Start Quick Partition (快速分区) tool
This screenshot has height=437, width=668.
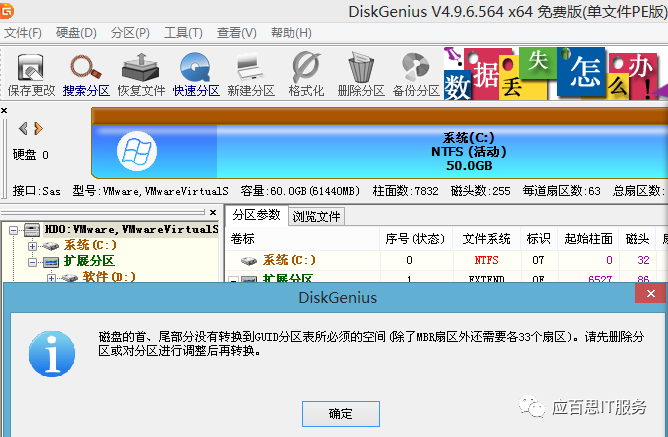click(x=196, y=75)
